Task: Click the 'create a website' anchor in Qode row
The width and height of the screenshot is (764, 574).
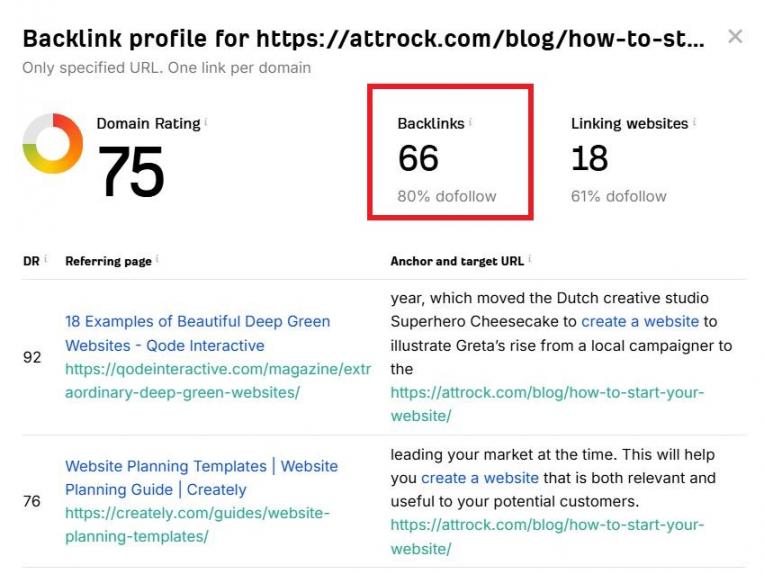Action: 640,321
